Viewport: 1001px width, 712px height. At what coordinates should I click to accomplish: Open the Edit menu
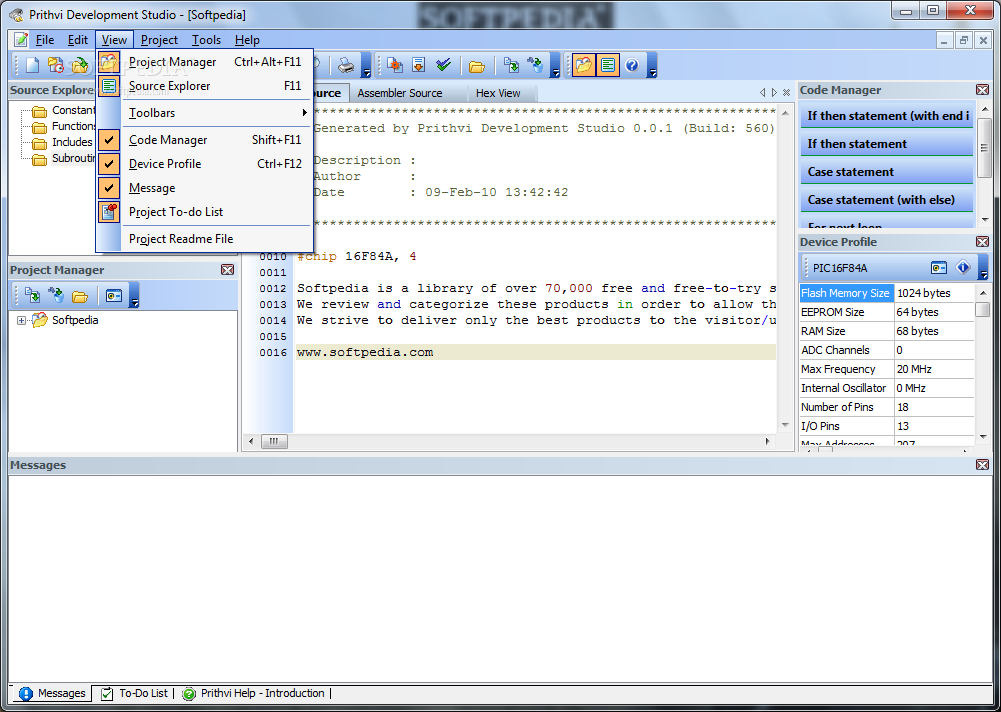click(78, 40)
